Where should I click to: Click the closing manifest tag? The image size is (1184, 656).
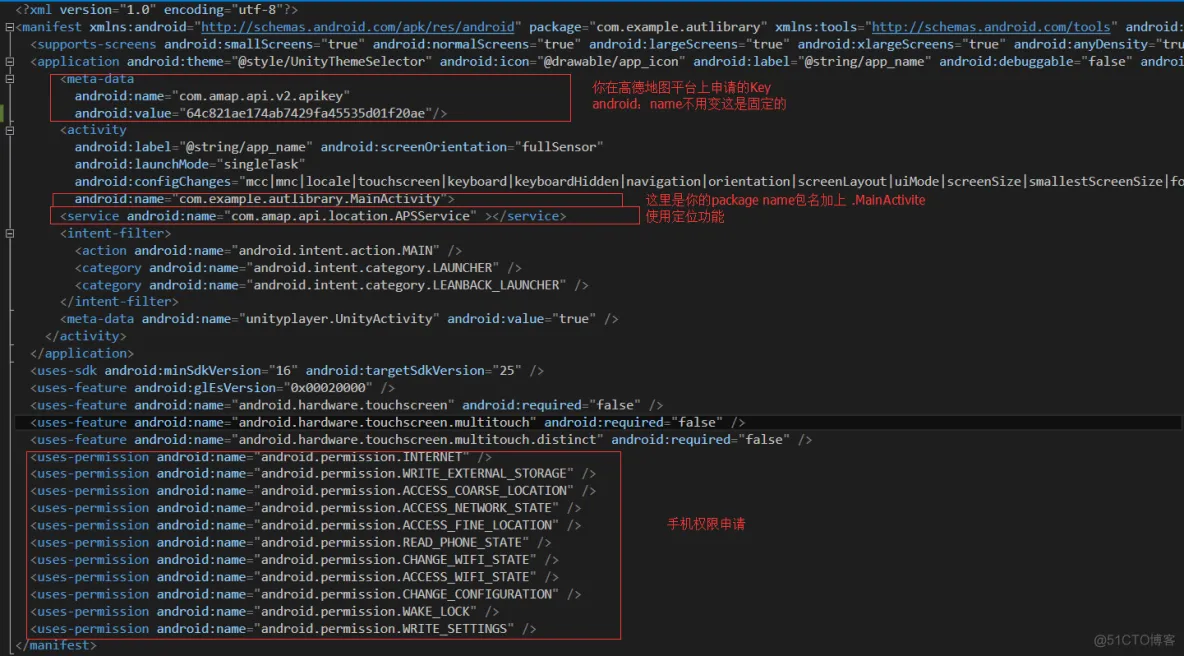[x=56, y=646]
